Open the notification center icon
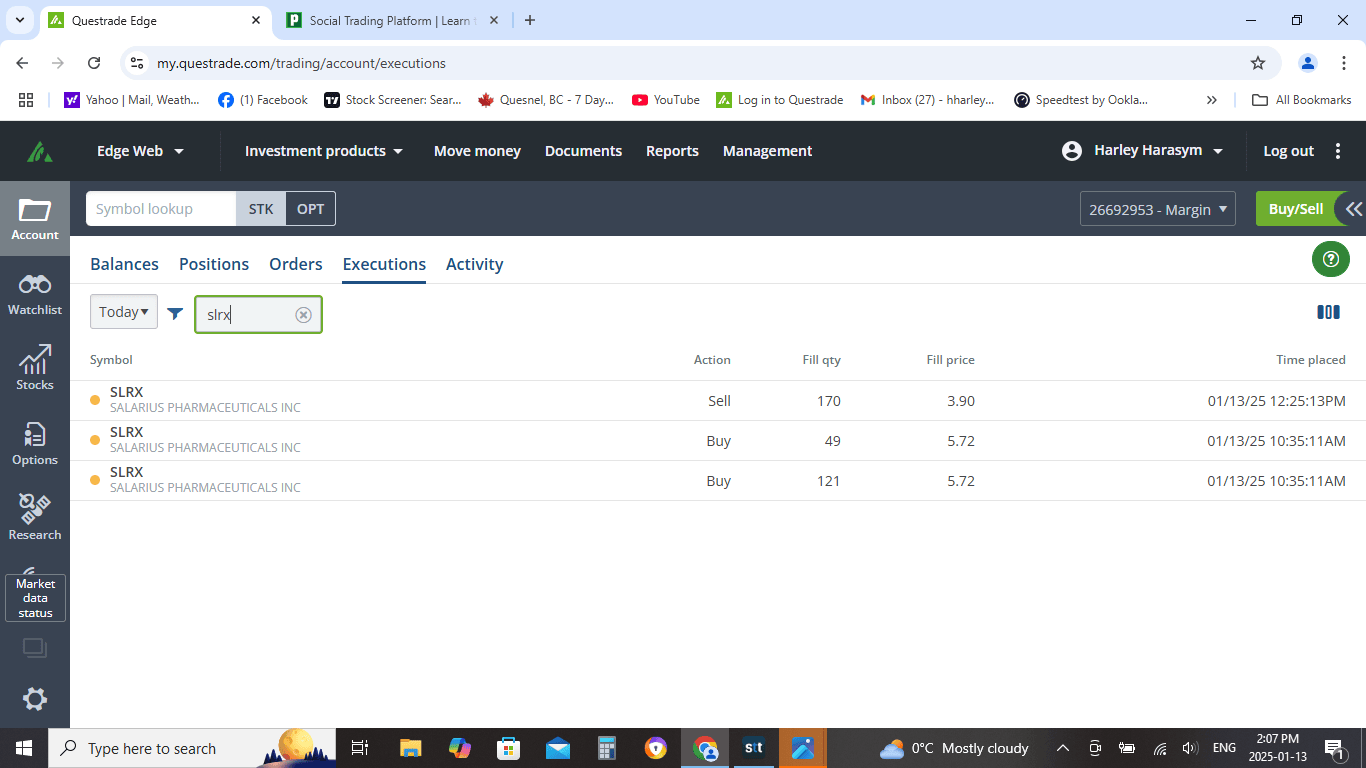Screen dimensions: 1366x768 tap(1334, 748)
